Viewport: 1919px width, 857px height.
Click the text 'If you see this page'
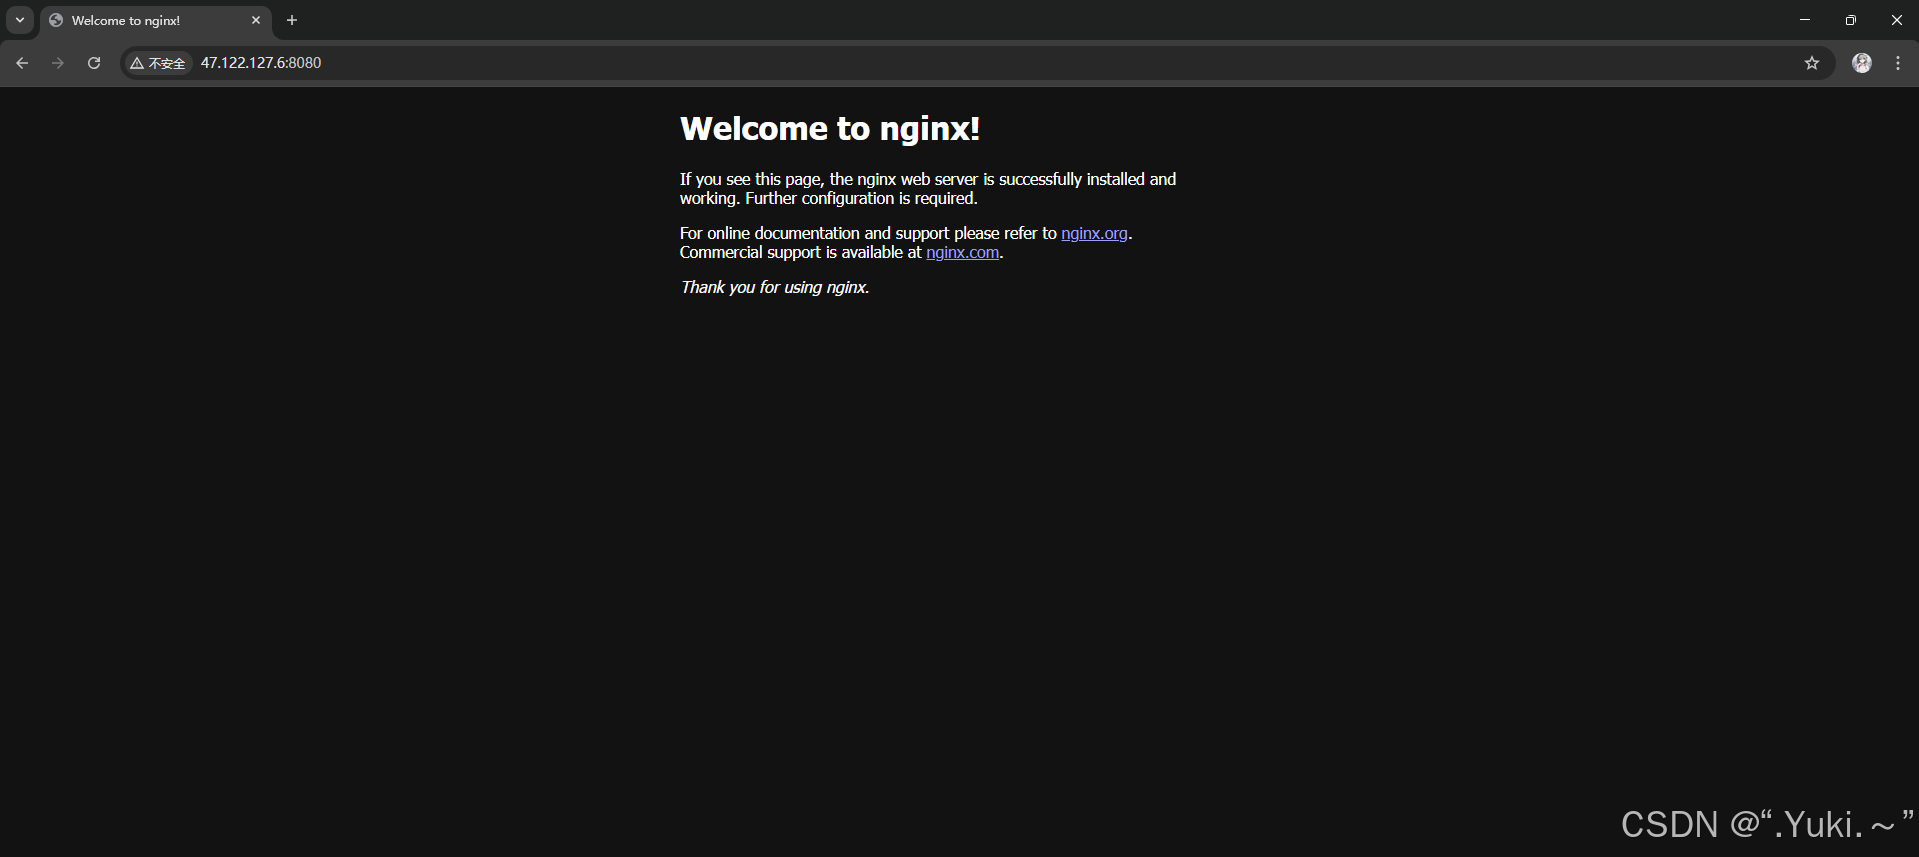tap(750, 179)
